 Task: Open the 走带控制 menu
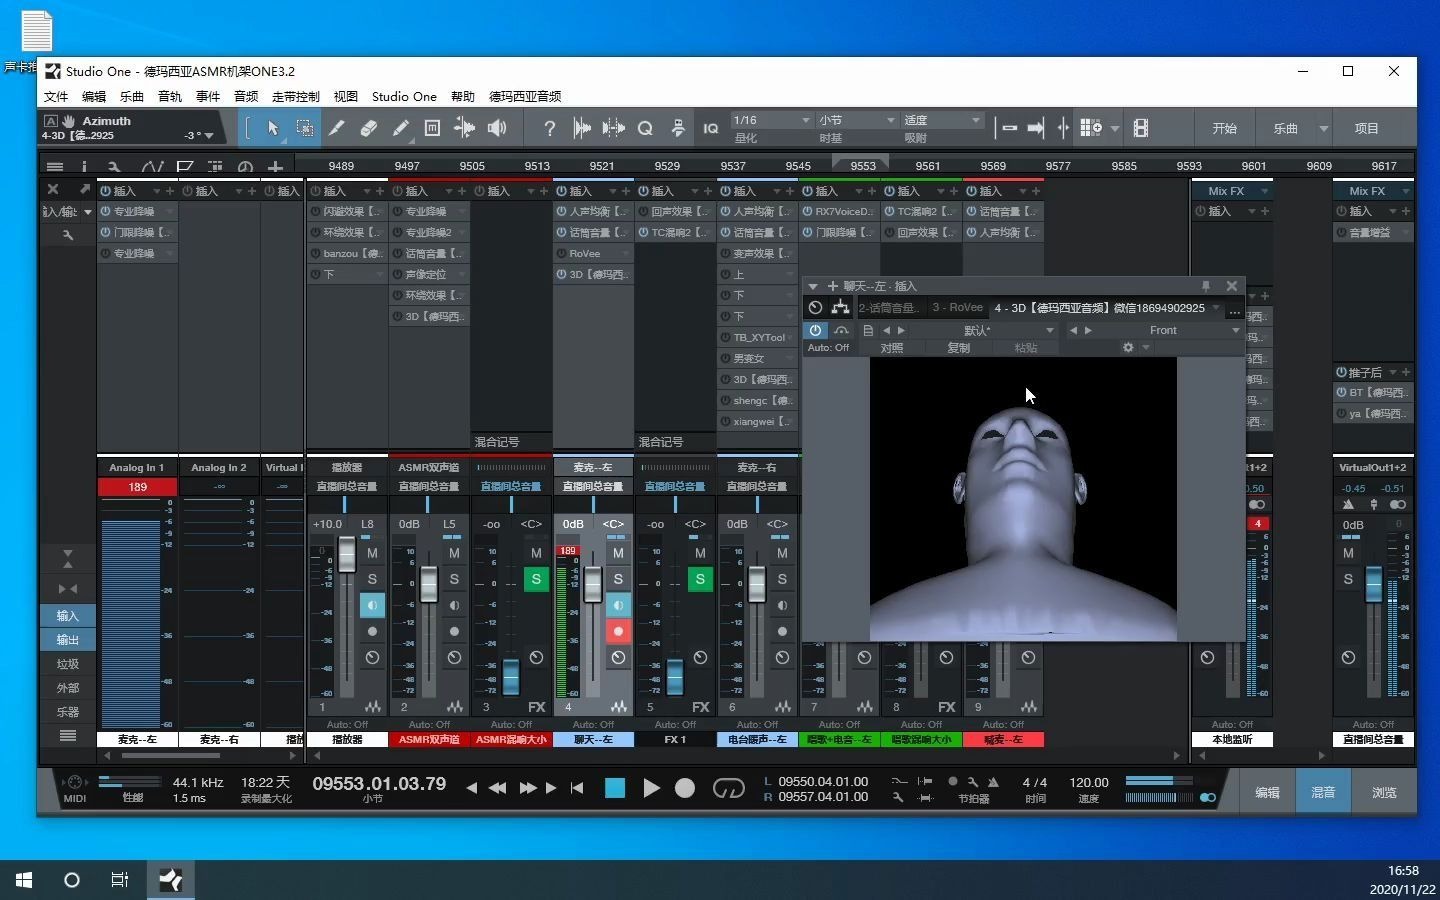295,97
